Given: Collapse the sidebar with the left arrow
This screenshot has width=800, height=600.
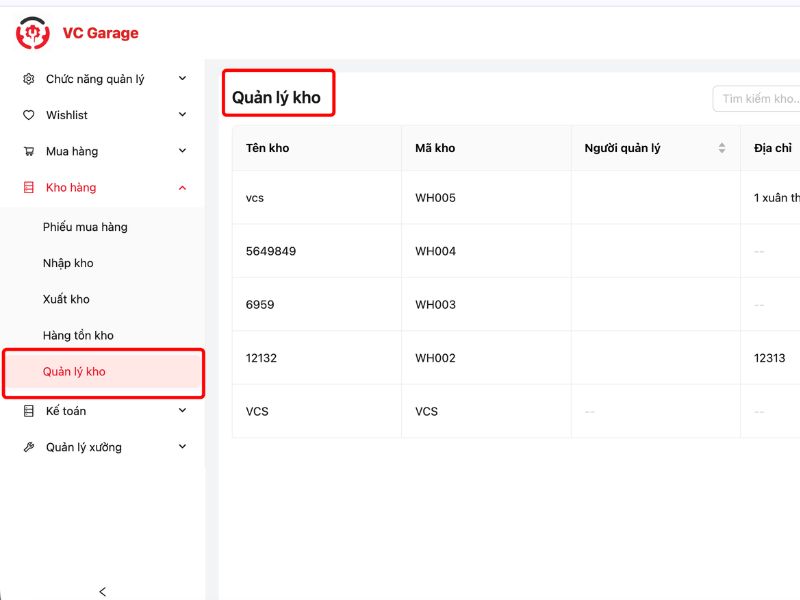Looking at the screenshot, I should 102,591.
